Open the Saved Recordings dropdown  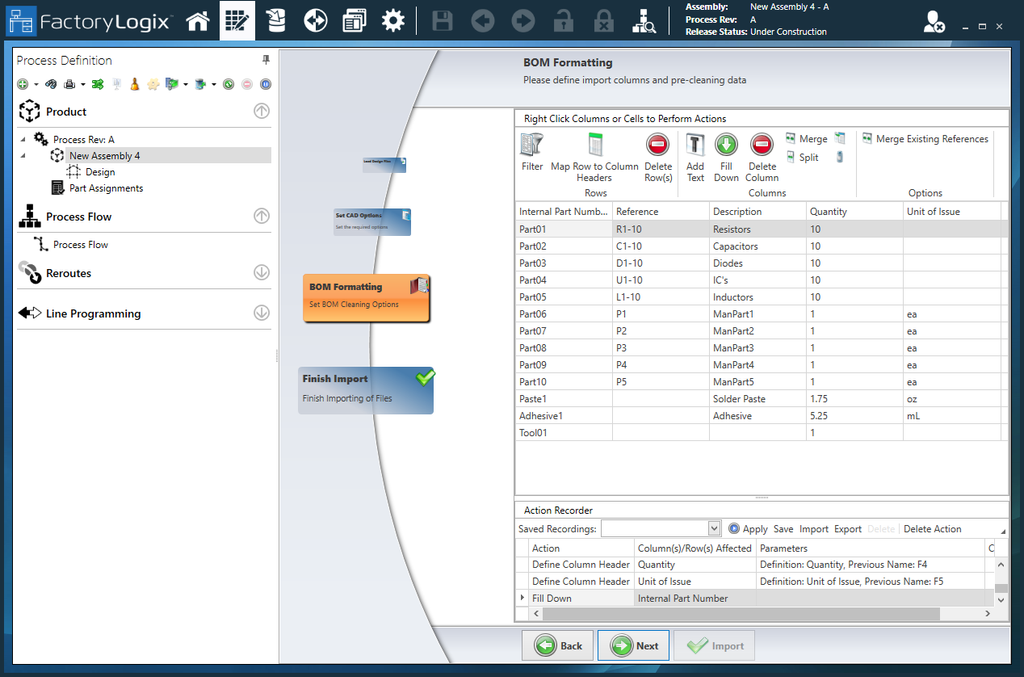pyautogui.click(x=714, y=528)
